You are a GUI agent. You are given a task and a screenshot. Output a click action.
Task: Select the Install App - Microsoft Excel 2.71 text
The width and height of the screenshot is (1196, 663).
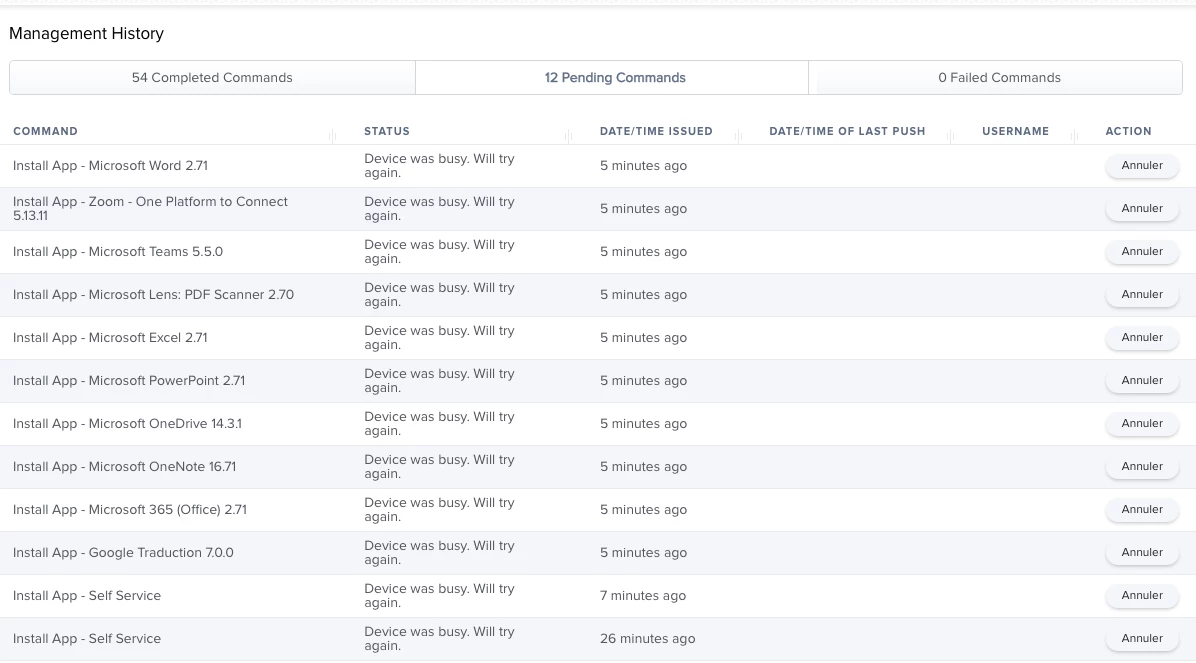tap(110, 337)
